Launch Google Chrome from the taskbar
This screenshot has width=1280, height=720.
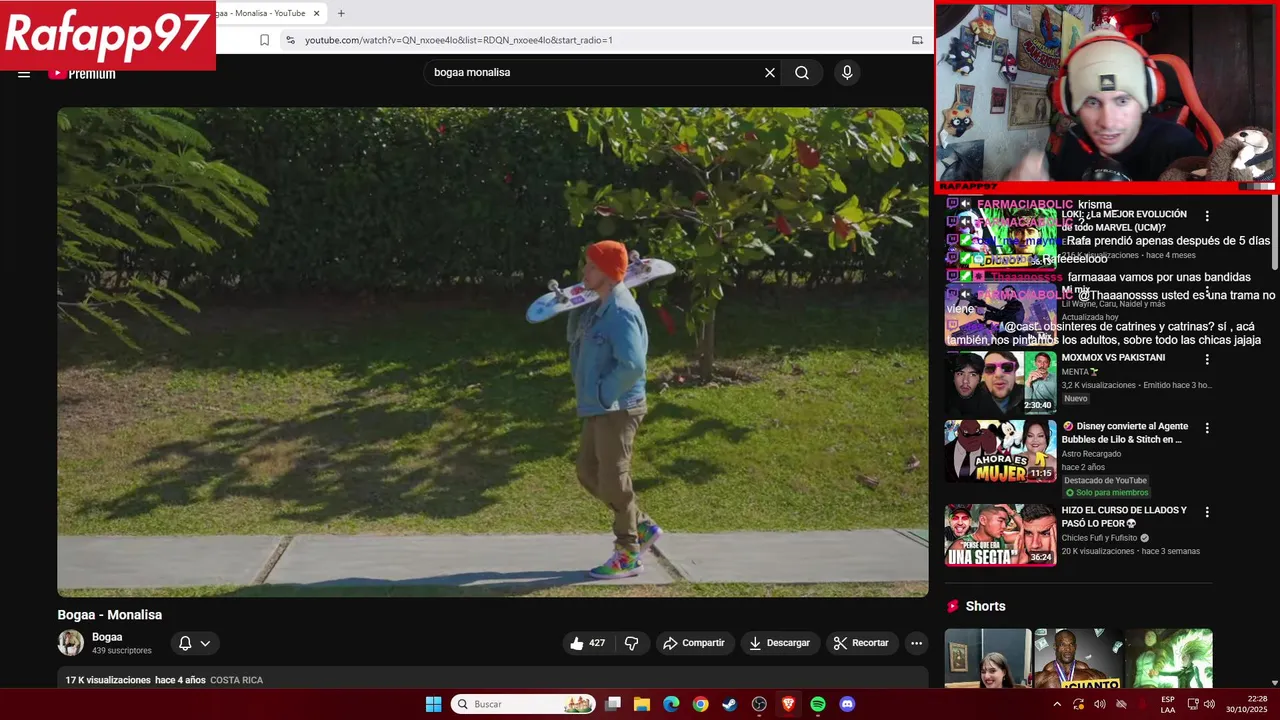[x=700, y=704]
